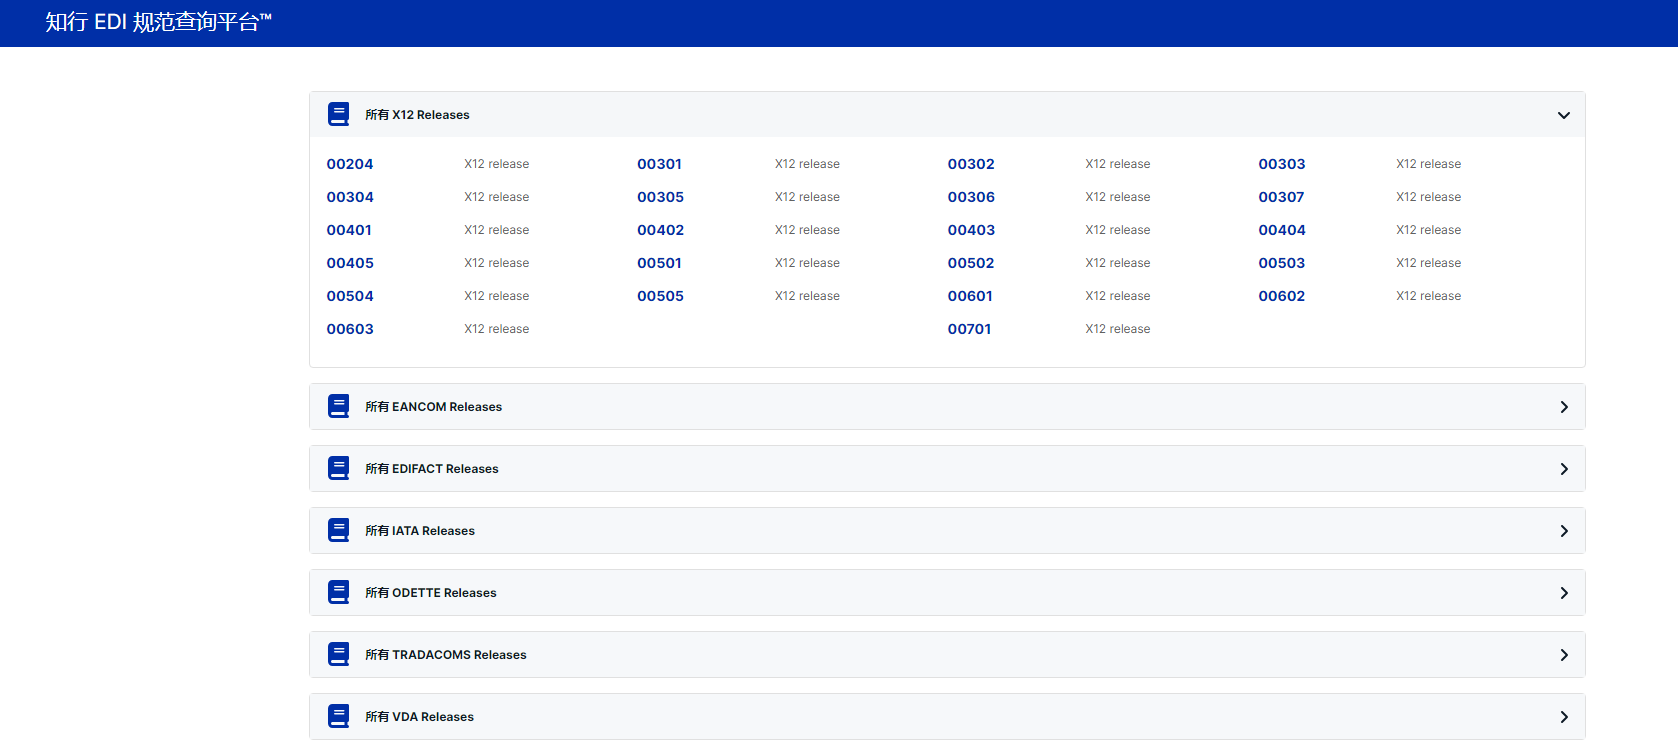Go to X12 release 00401
This screenshot has width=1678, height=756.
pyautogui.click(x=349, y=230)
